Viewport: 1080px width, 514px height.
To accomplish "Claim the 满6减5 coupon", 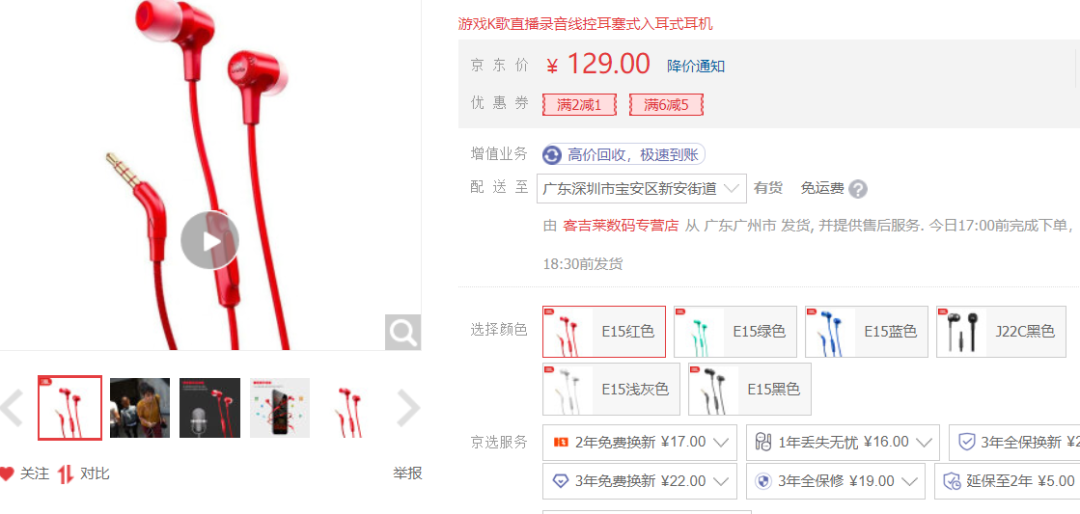I will (666, 105).
